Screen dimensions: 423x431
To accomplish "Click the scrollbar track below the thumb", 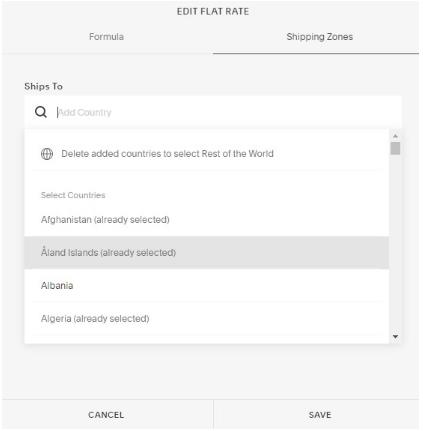I will click(x=395, y=243).
